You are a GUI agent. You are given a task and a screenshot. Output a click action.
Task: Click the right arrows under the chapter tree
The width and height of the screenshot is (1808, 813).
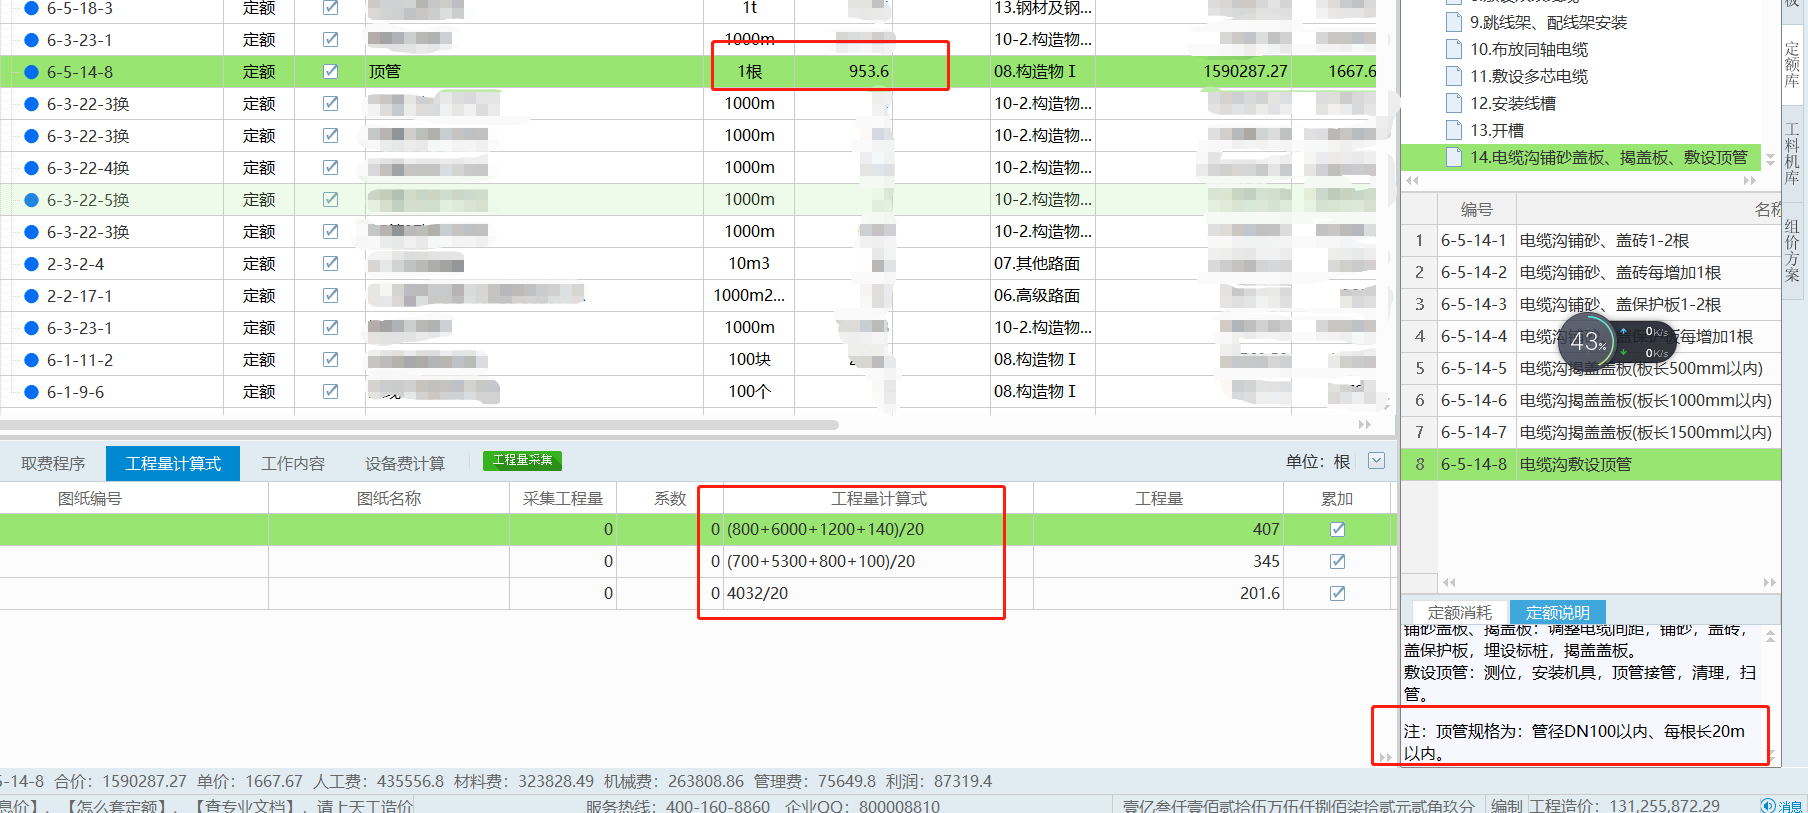click(1749, 181)
